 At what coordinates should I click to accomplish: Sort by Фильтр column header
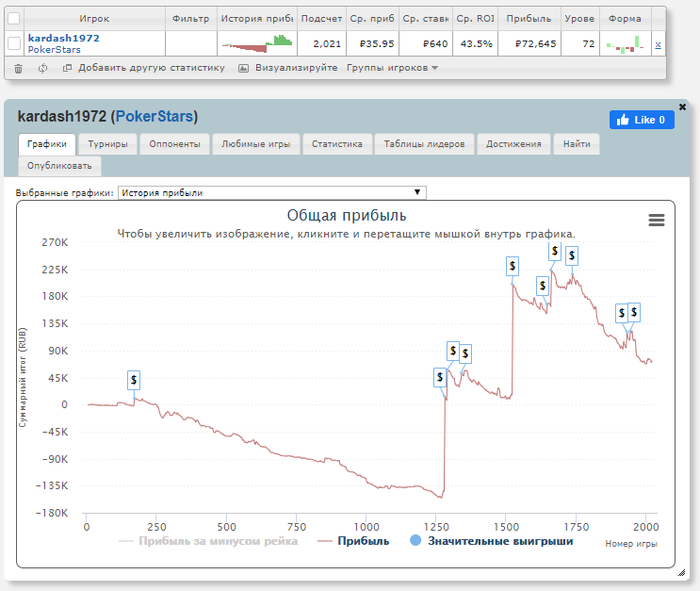(191, 19)
